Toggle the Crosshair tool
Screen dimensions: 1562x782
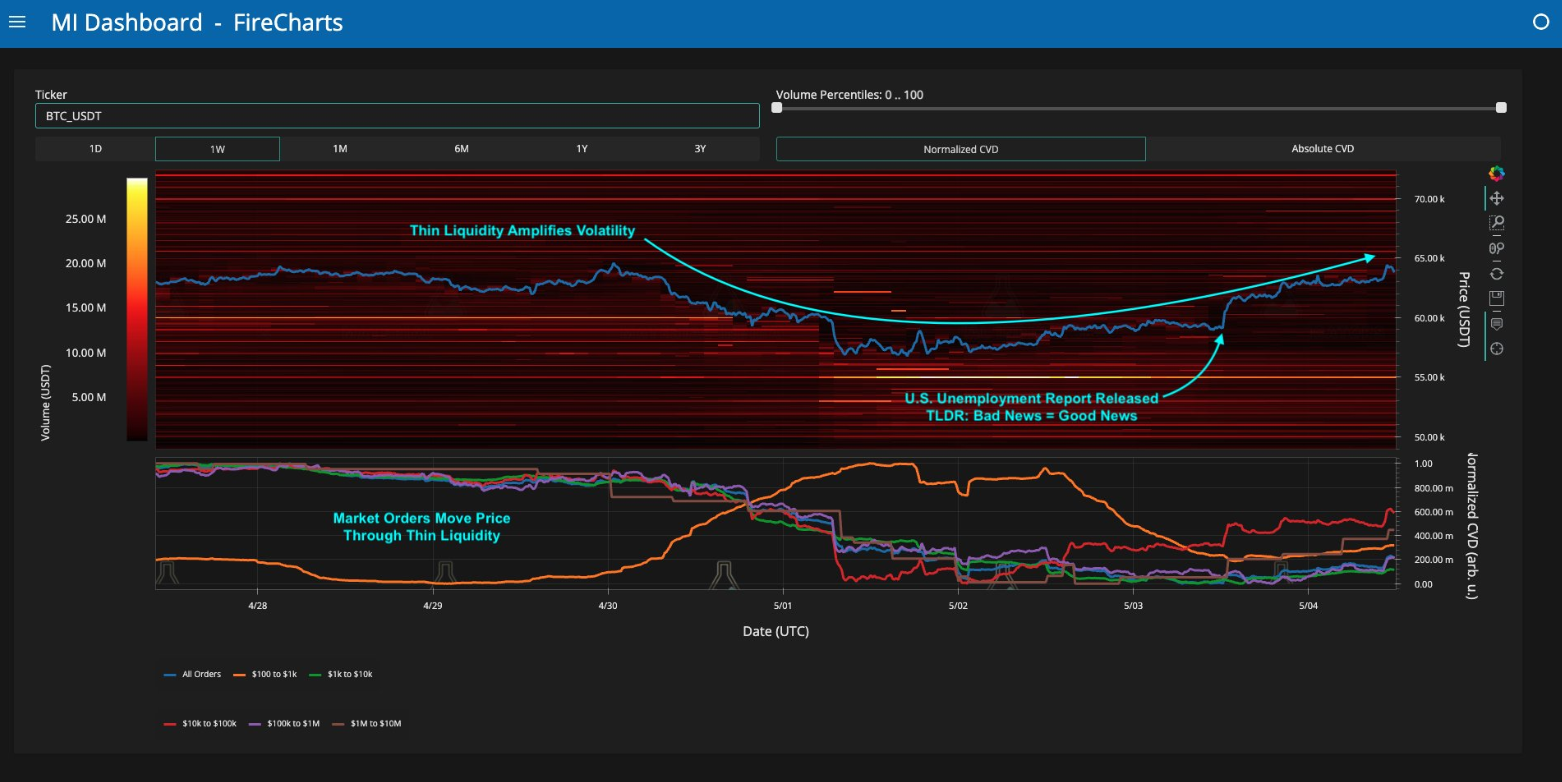[1496, 348]
